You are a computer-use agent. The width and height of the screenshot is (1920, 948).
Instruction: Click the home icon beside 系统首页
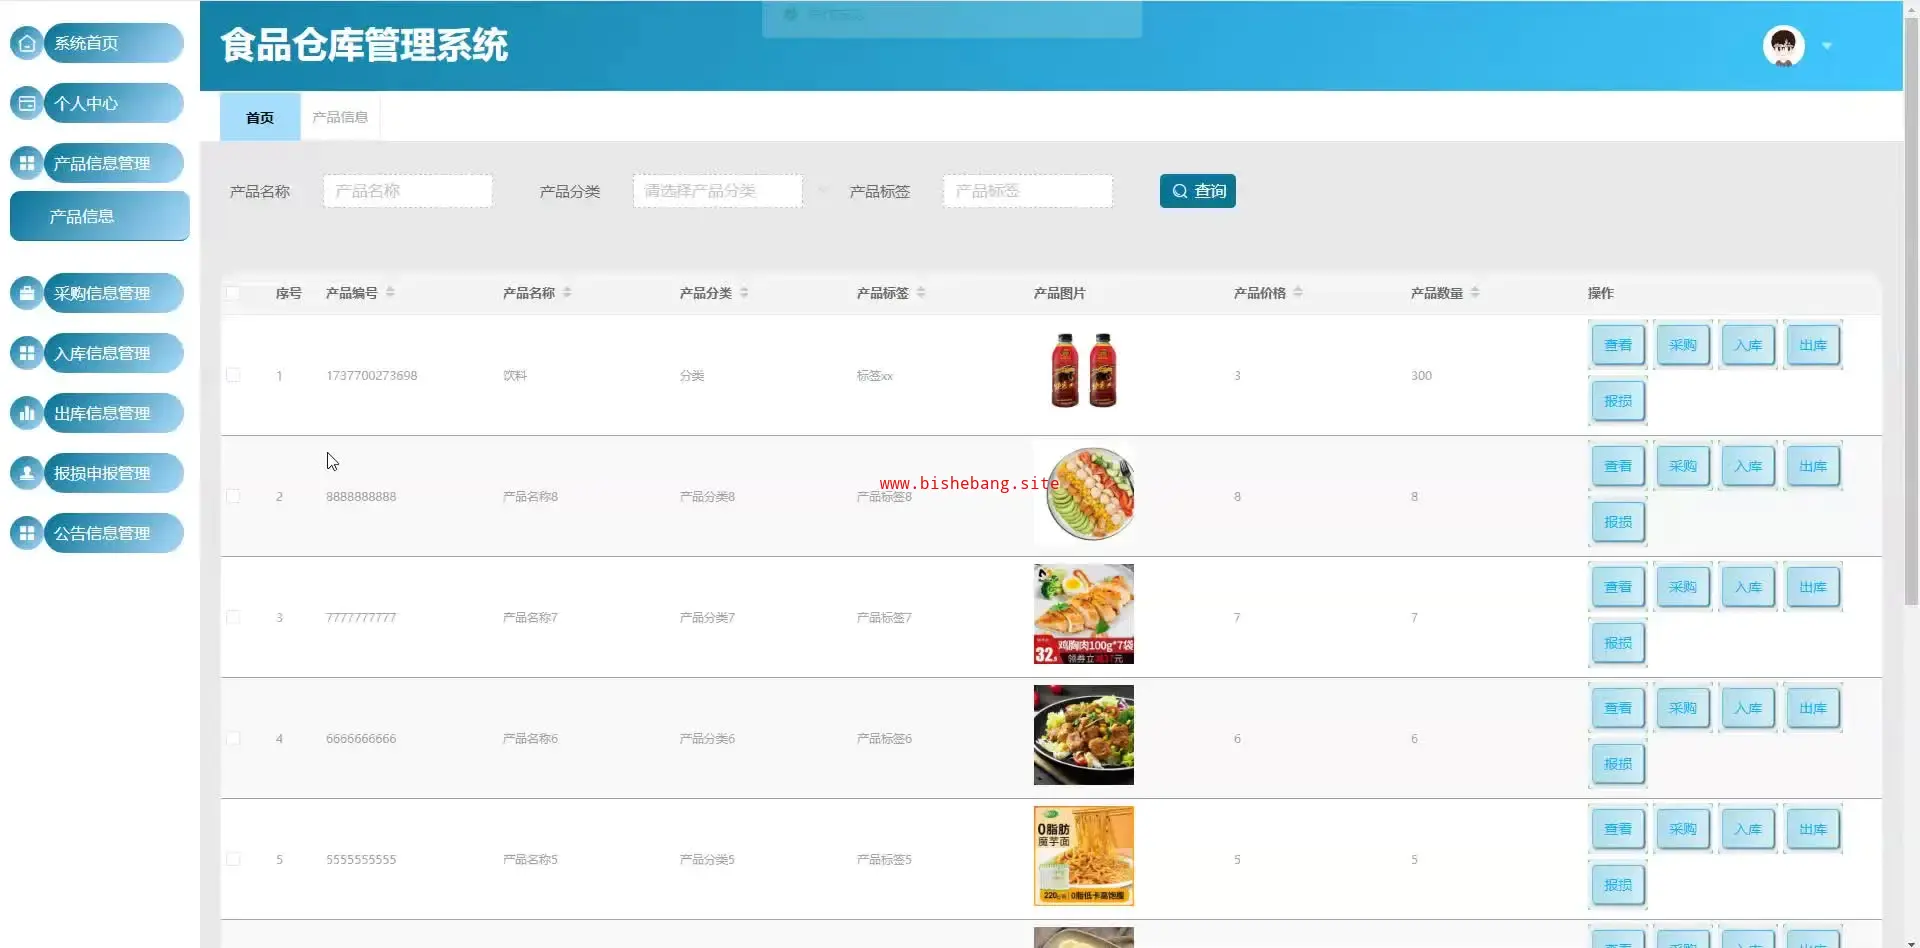tap(27, 43)
